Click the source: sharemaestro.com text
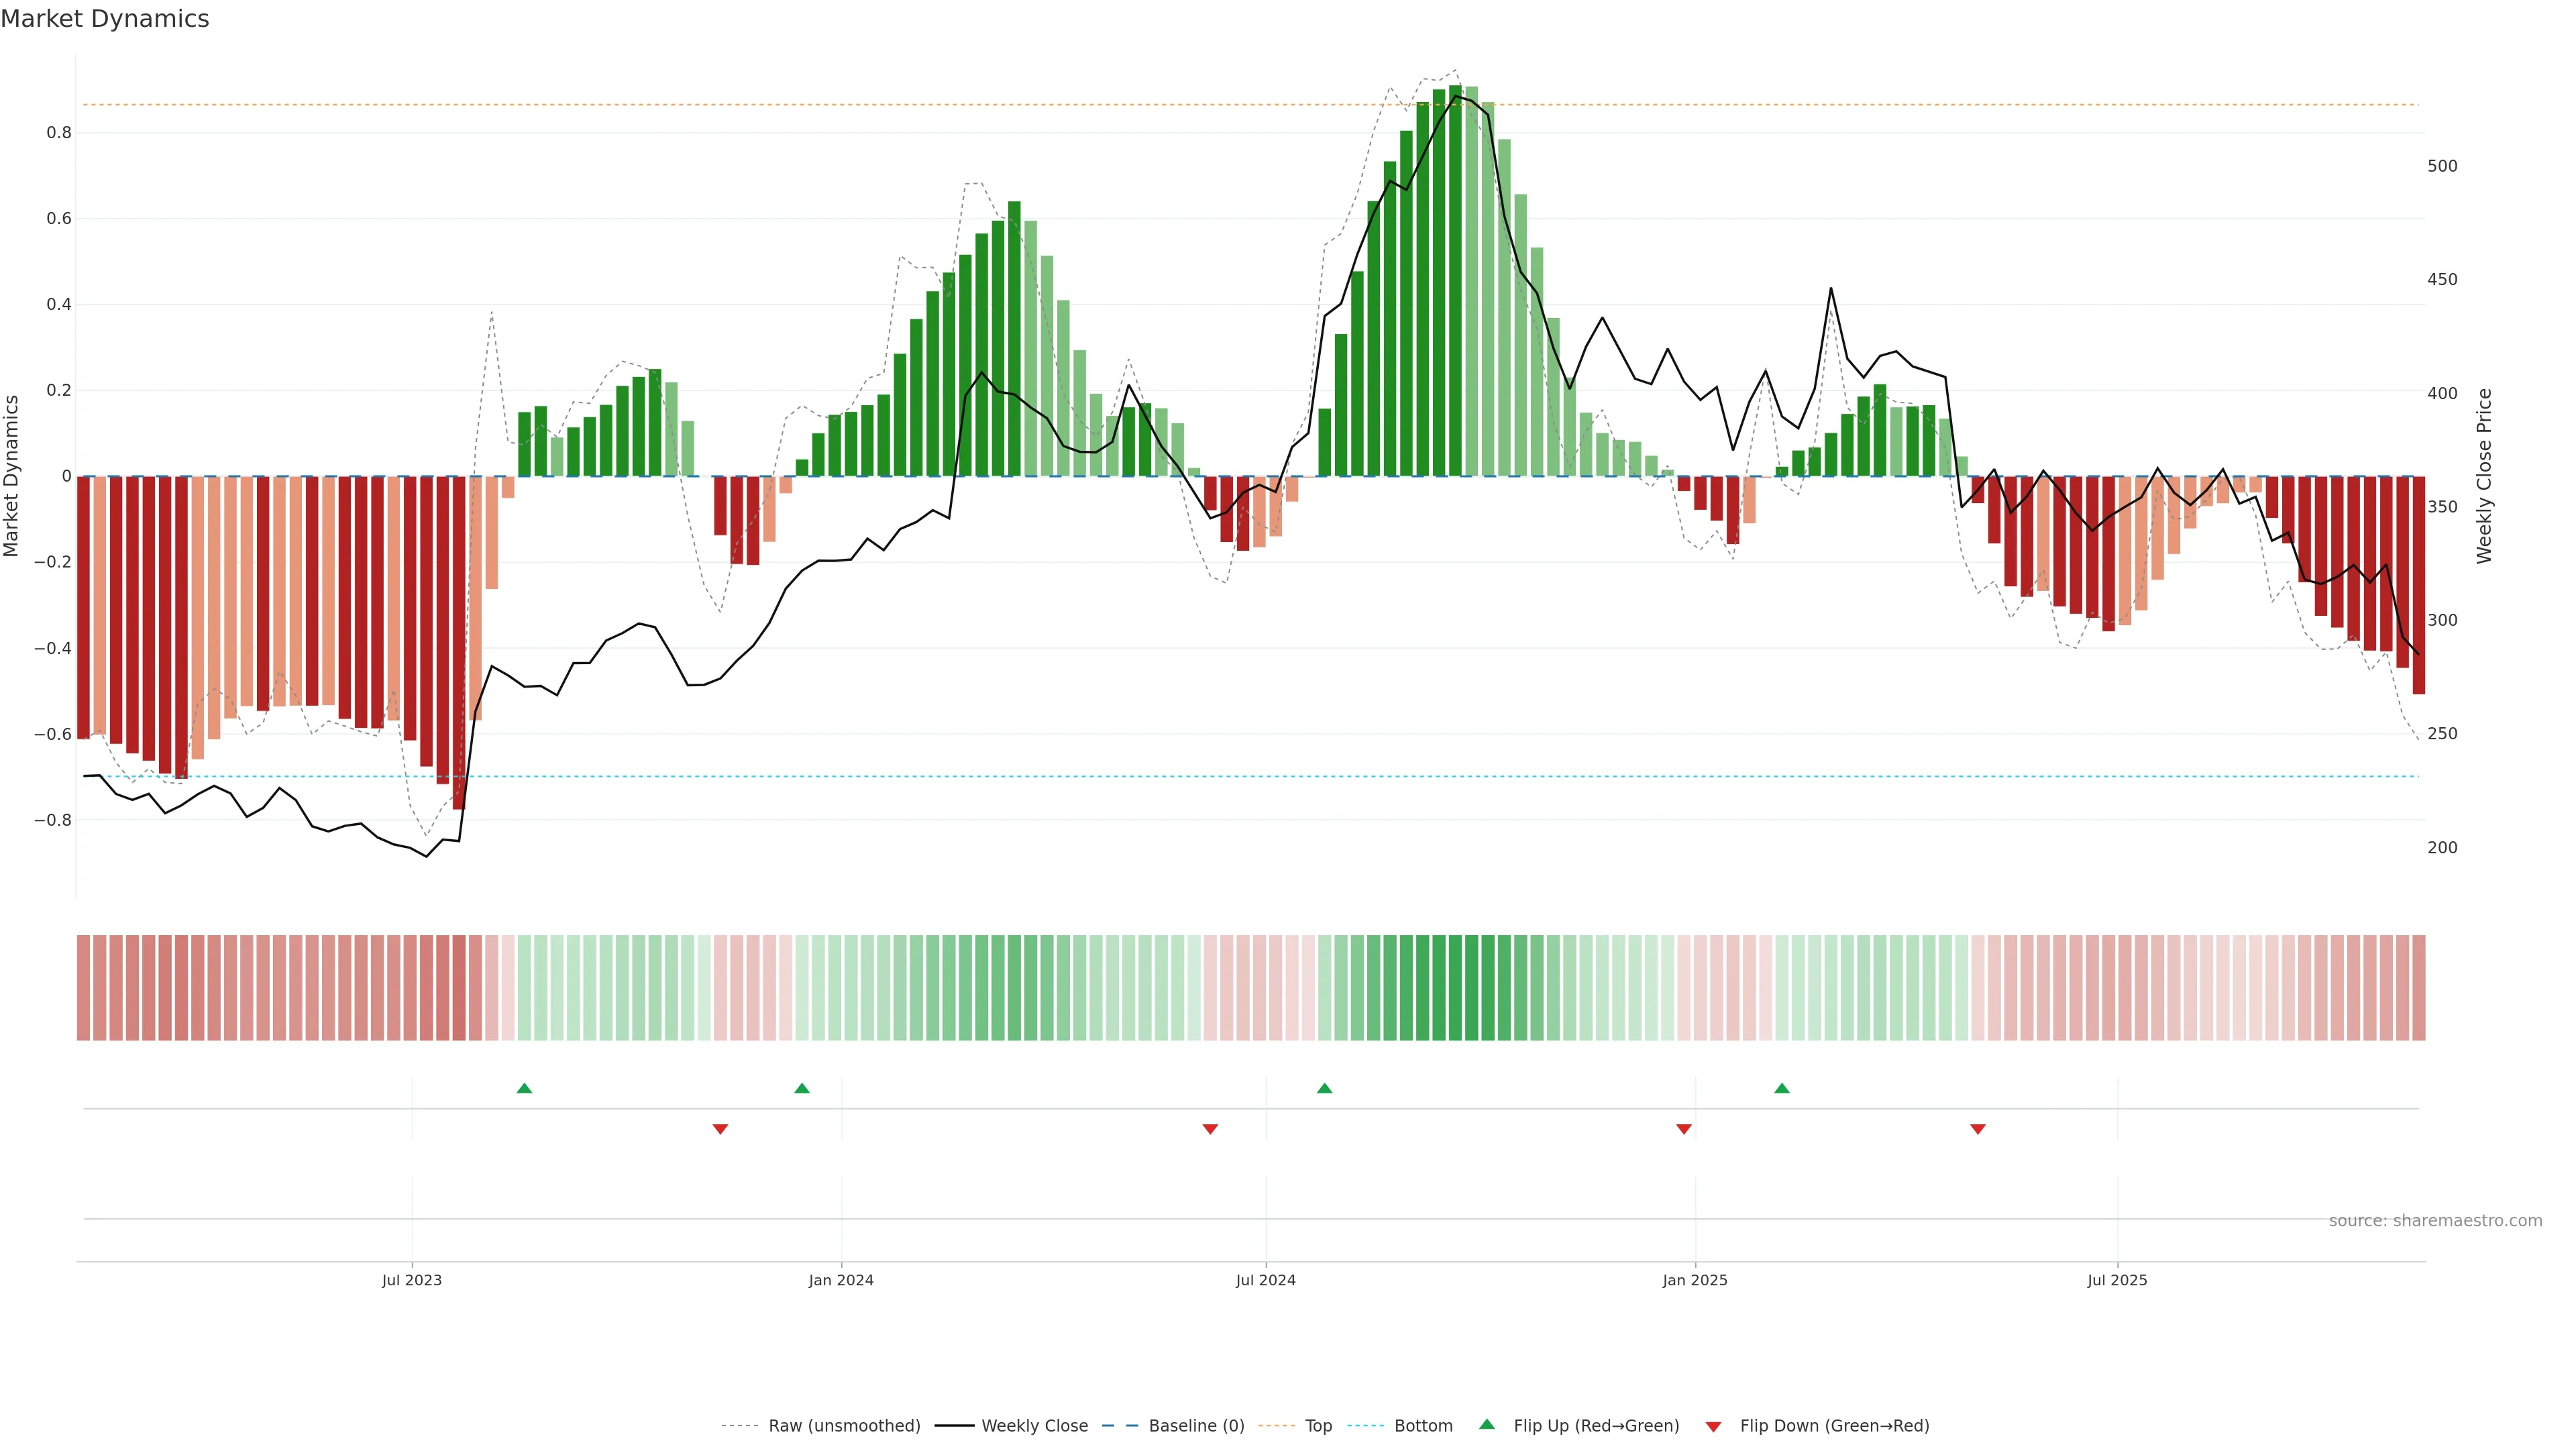 tap(2435, 1221)
